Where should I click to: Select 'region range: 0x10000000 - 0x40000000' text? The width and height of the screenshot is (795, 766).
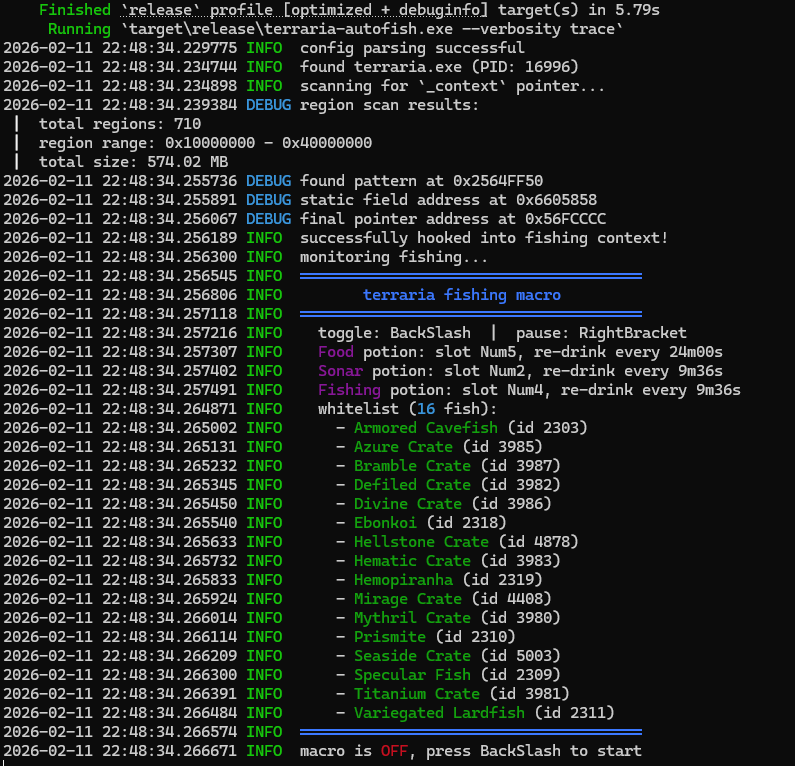[205, 143]
